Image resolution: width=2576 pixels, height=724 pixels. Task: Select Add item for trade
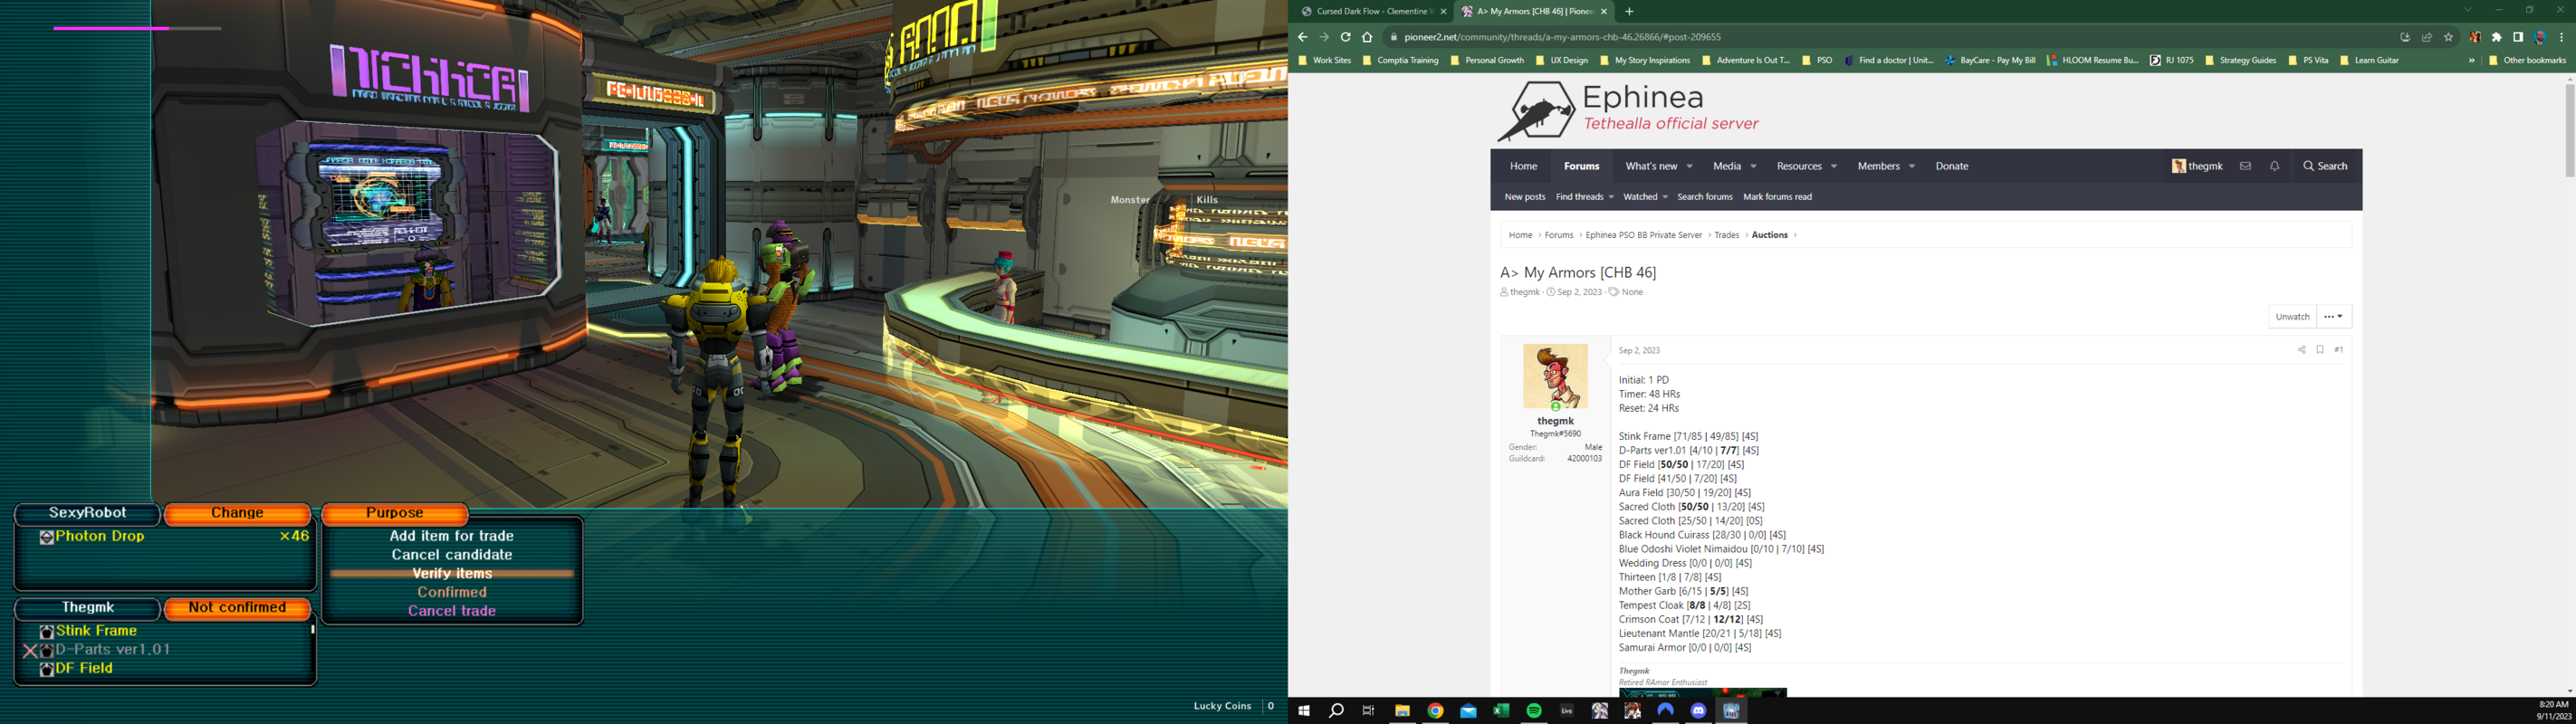[x=452, y=536]
